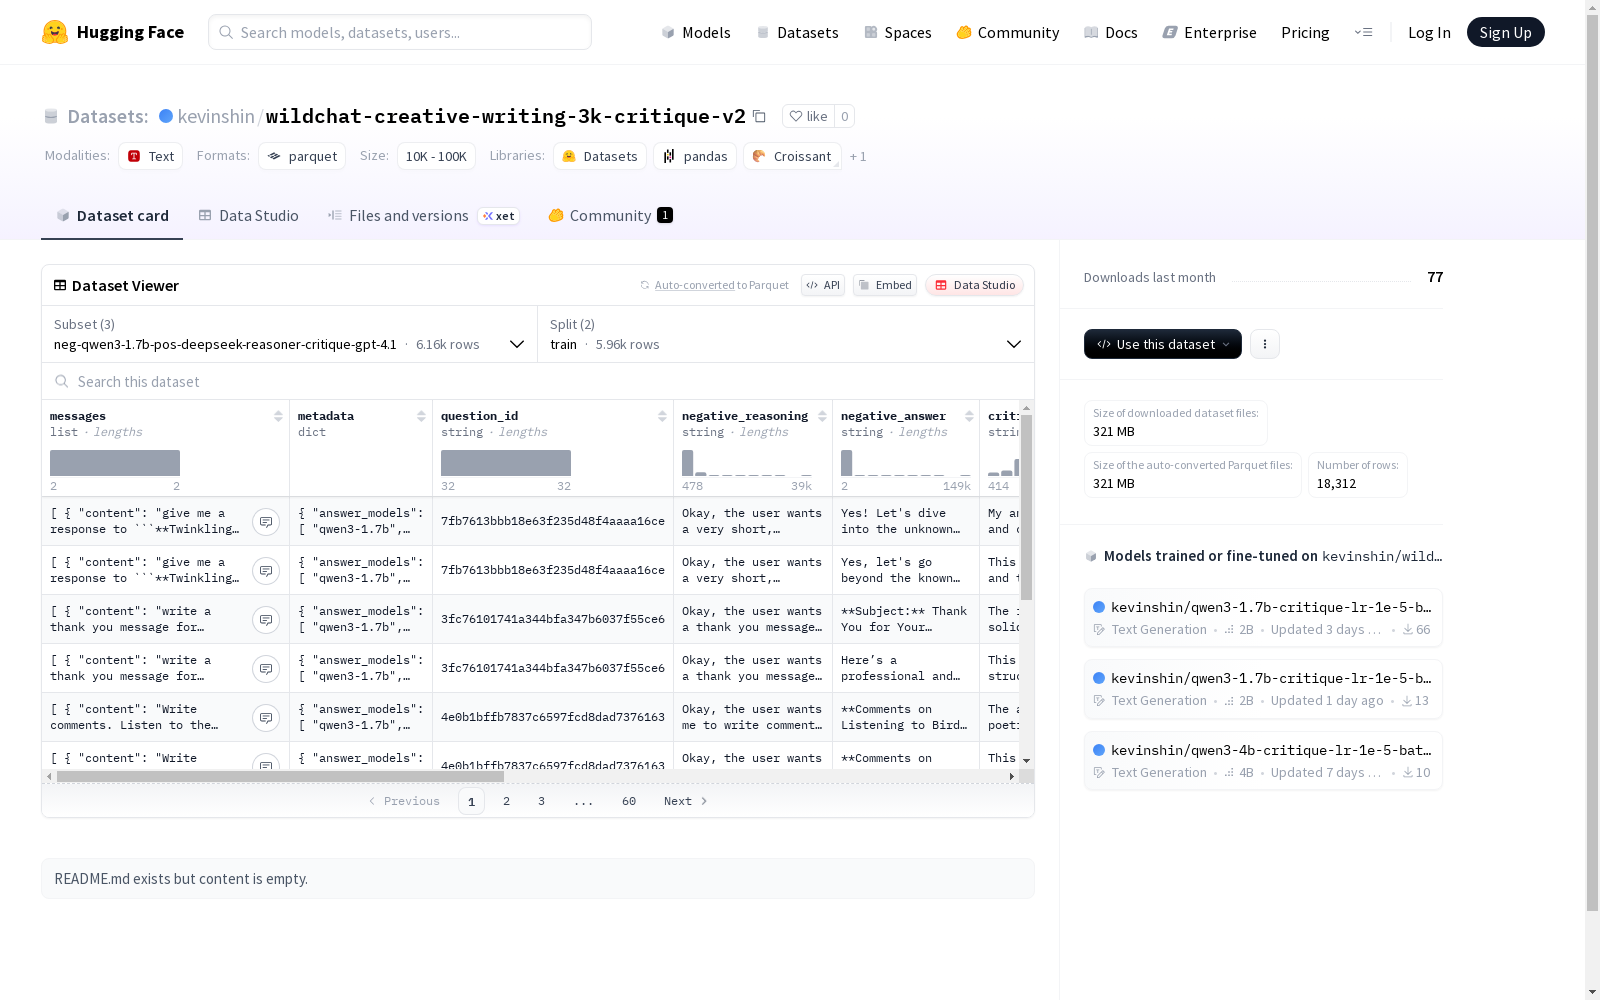Go to Datasets in the navigation
The image size is (1600, 1000).
click(797, 32)
